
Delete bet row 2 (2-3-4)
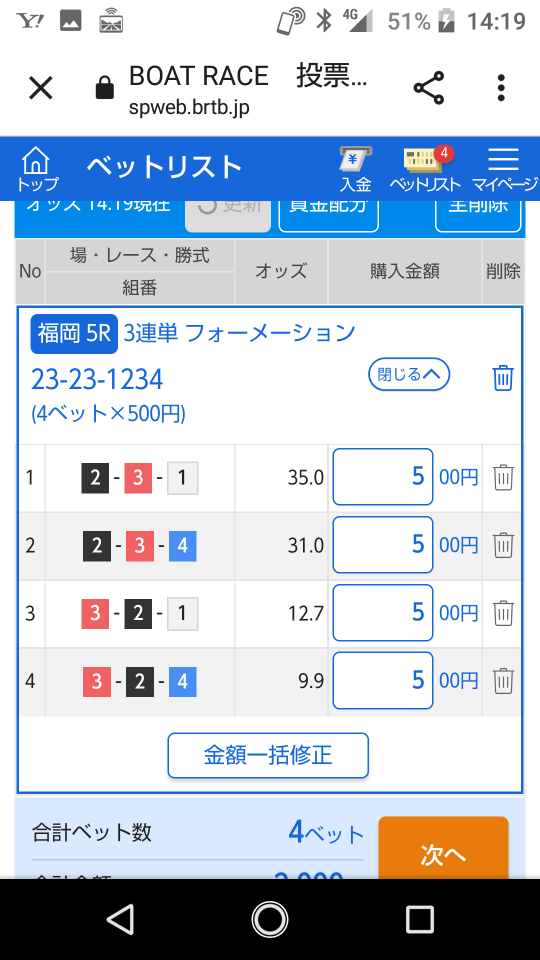point(503,545)
